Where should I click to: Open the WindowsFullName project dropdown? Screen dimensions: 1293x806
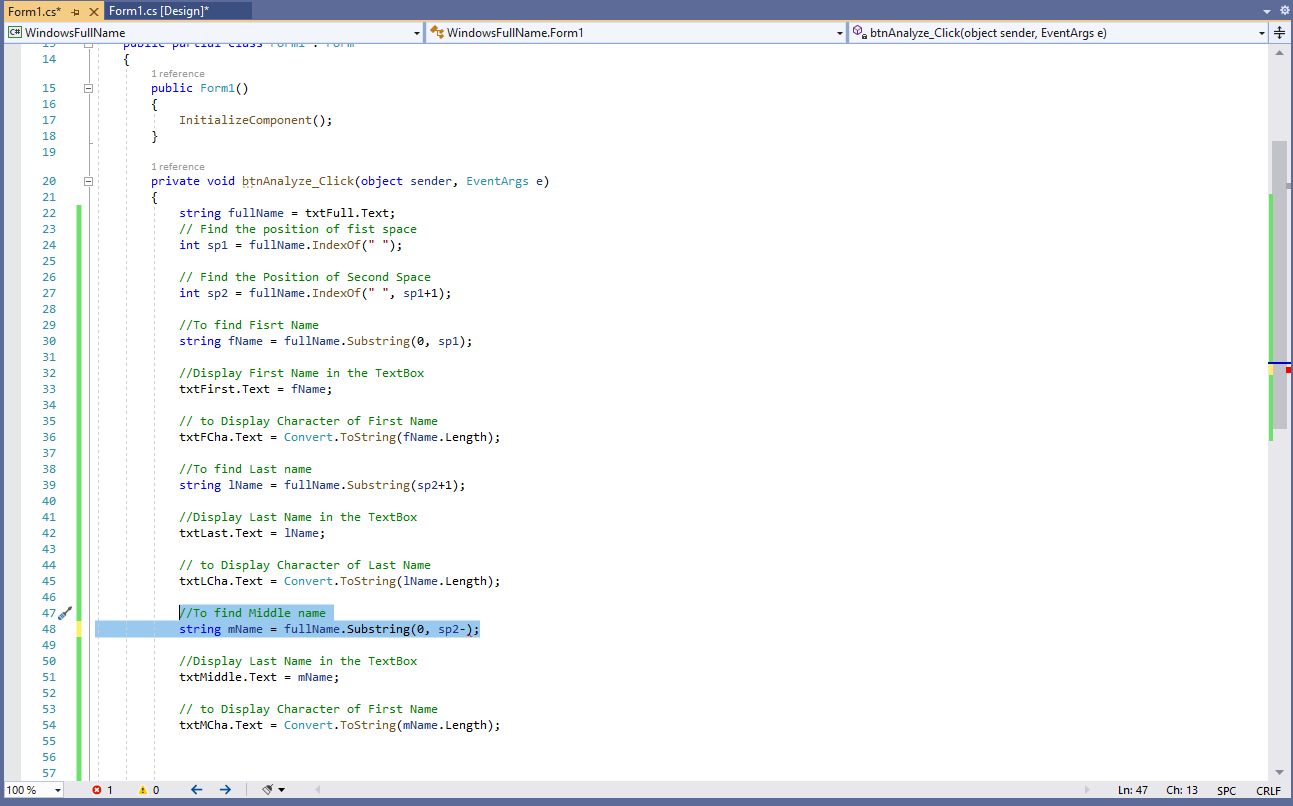click(x=416, y=33)
